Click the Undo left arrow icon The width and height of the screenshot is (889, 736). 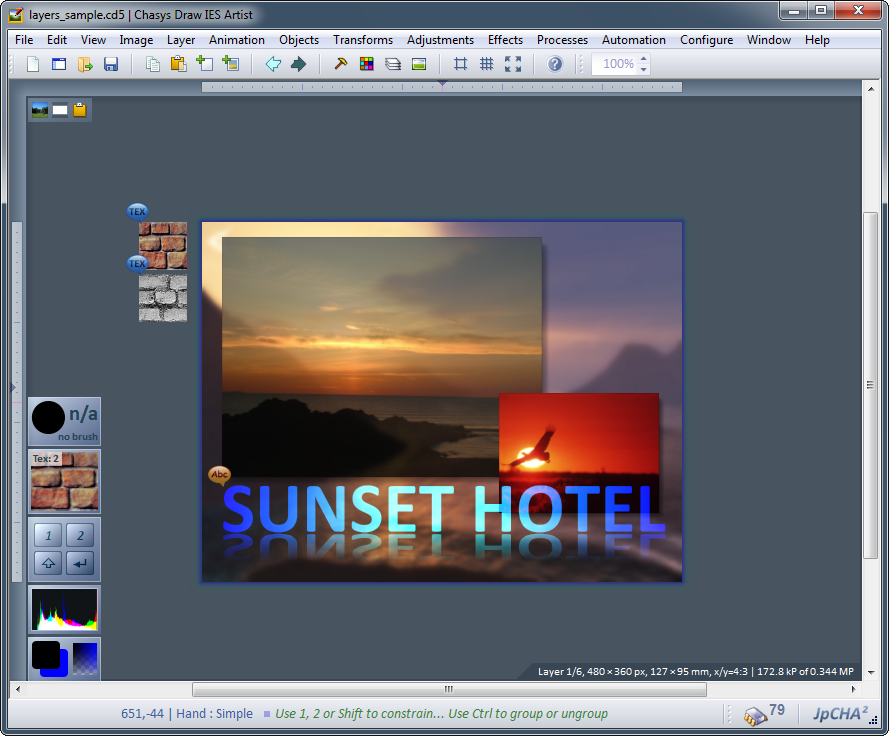click(272, 64)
